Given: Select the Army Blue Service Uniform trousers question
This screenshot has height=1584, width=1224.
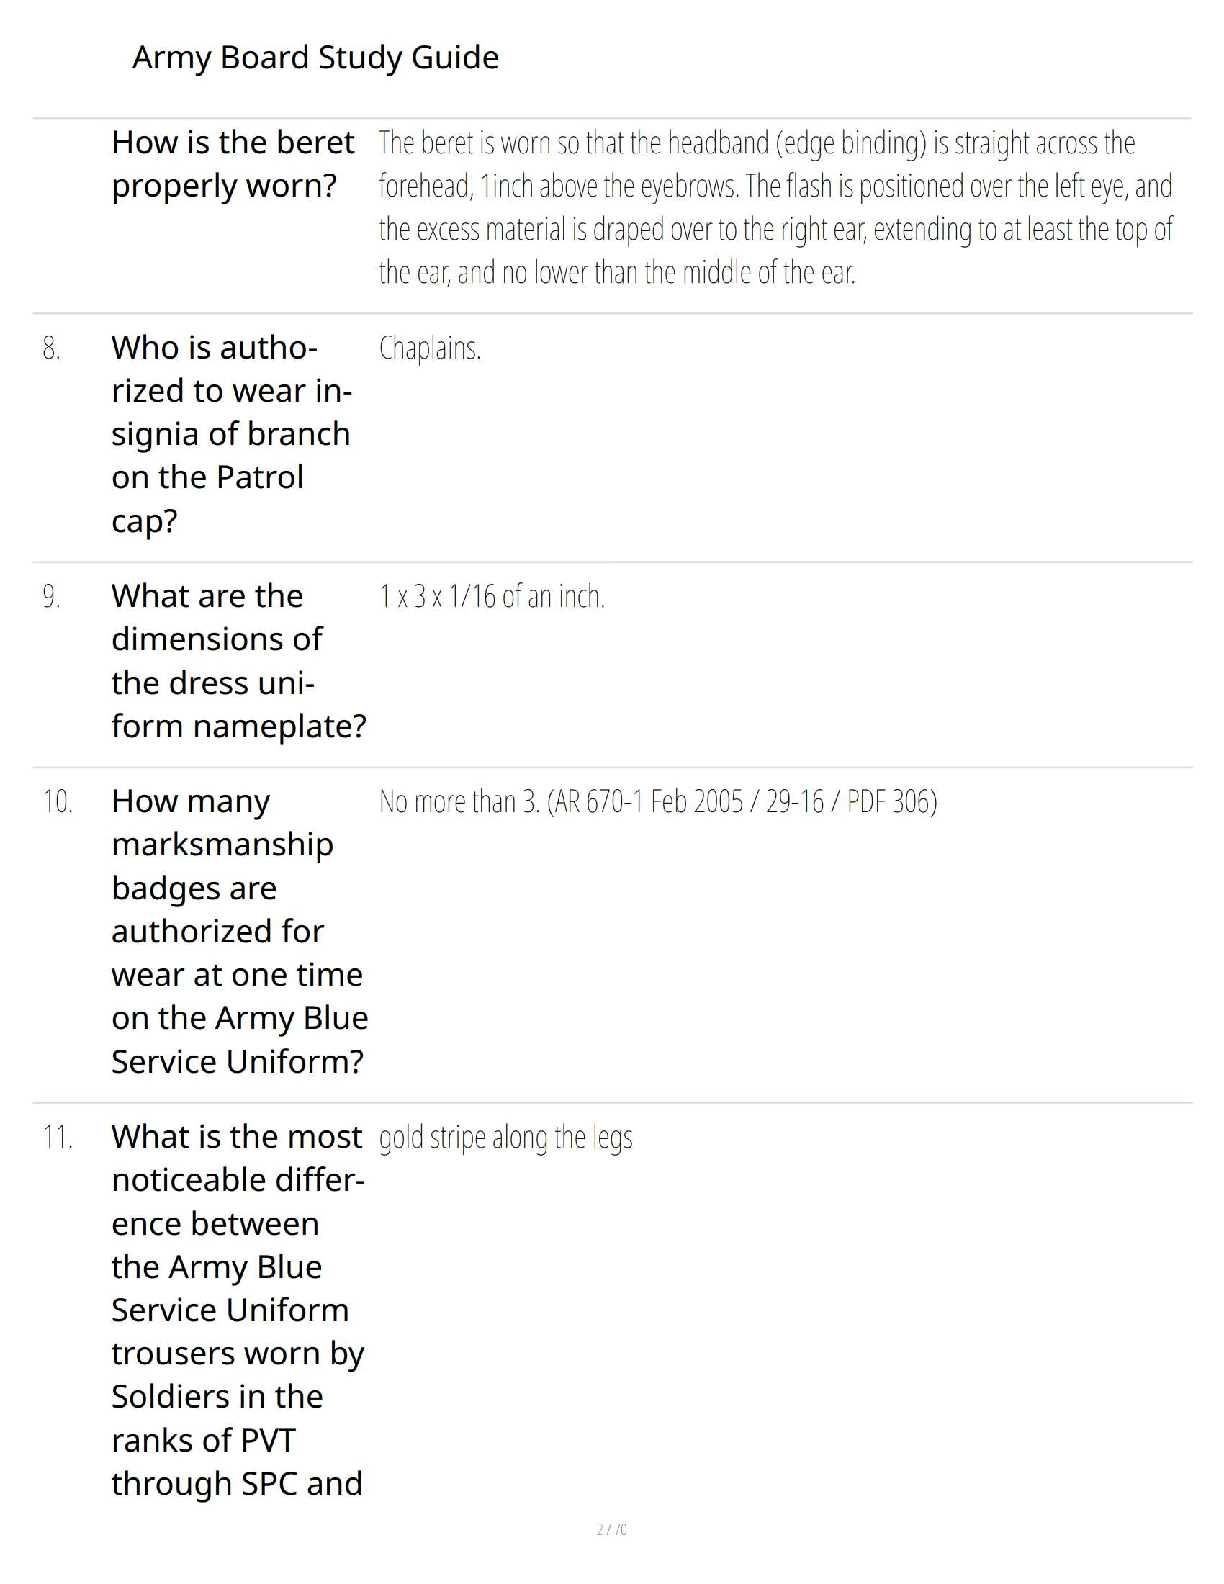Looking at the screenshot, I should (x=238, y=1310).
